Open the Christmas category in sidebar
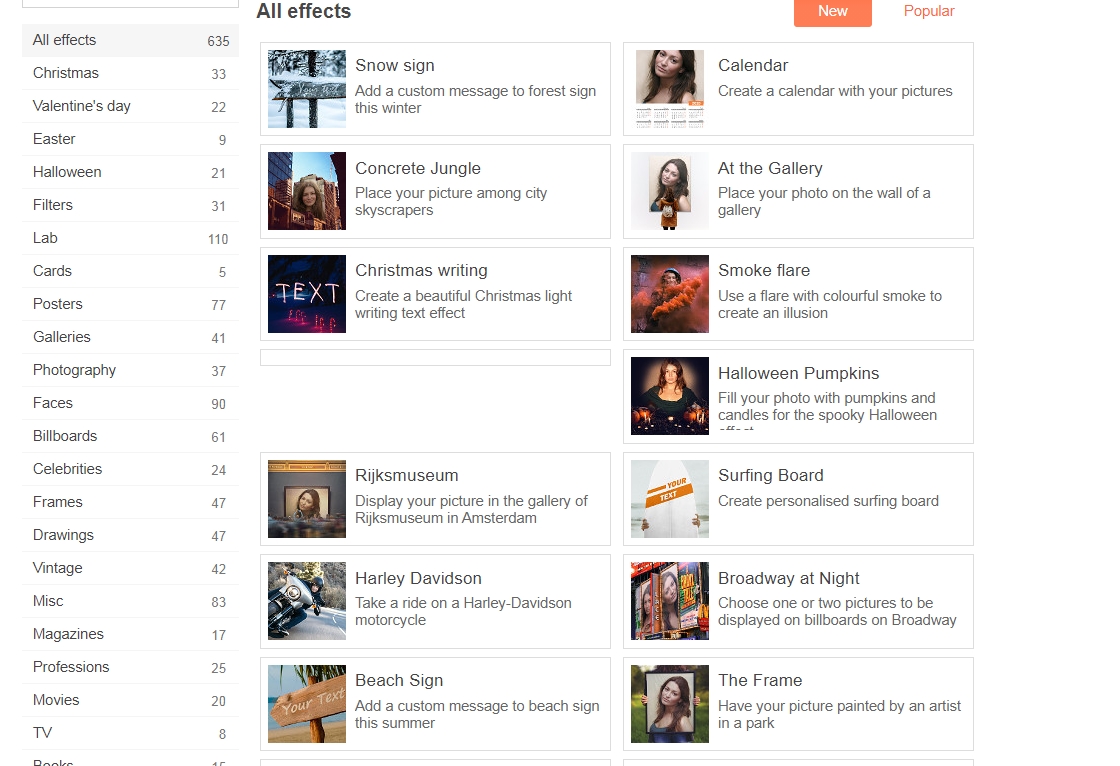The image size is (1120, 766). coord(66,73)
